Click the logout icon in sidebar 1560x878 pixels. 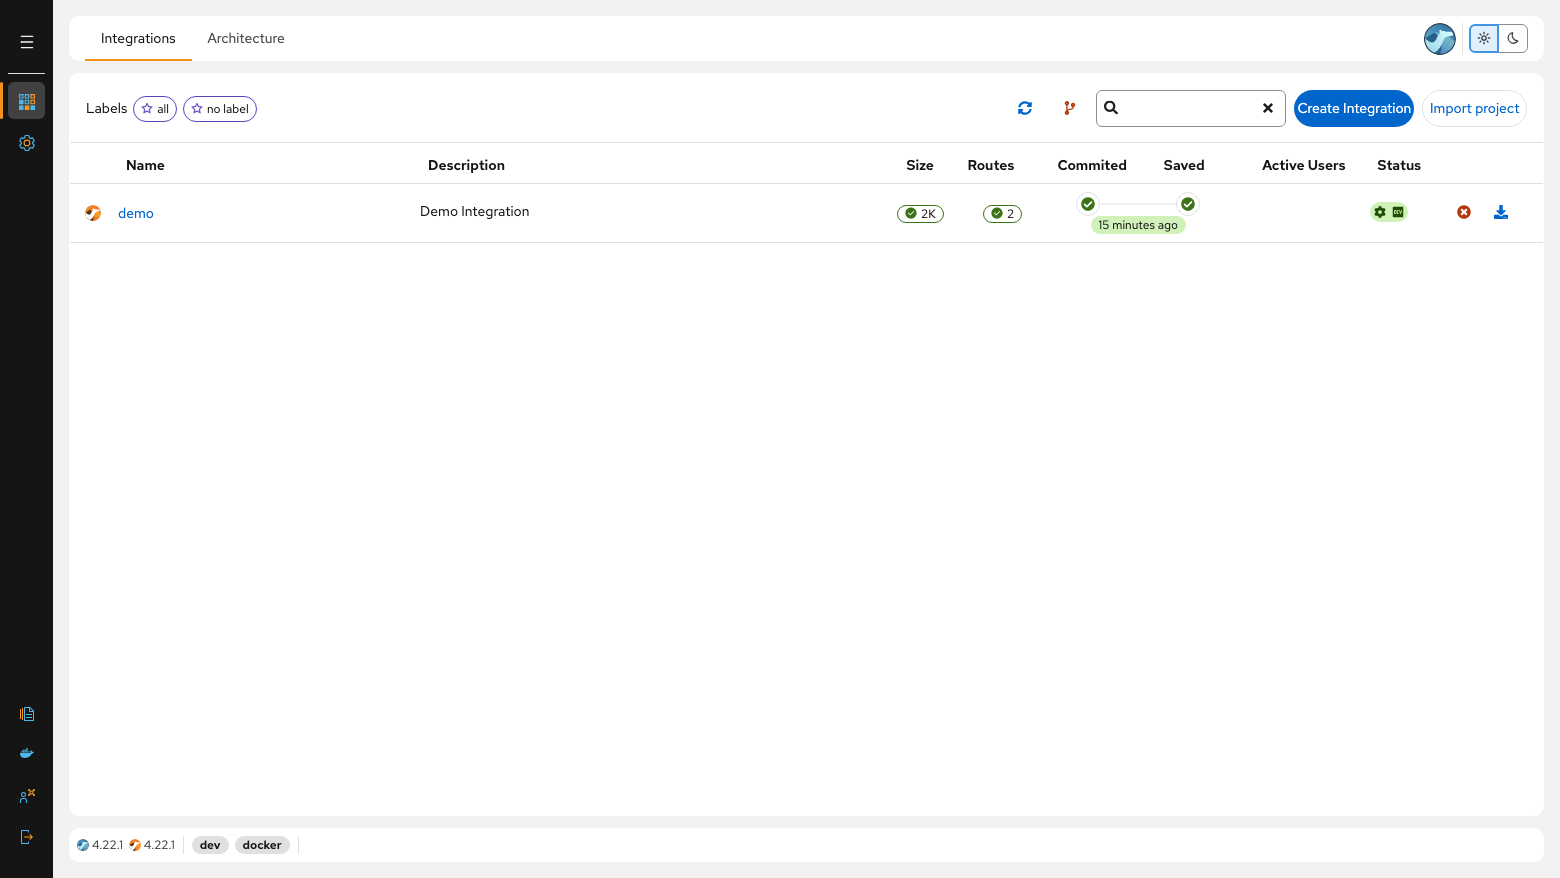pyautogui.click(x=27, y=837)
